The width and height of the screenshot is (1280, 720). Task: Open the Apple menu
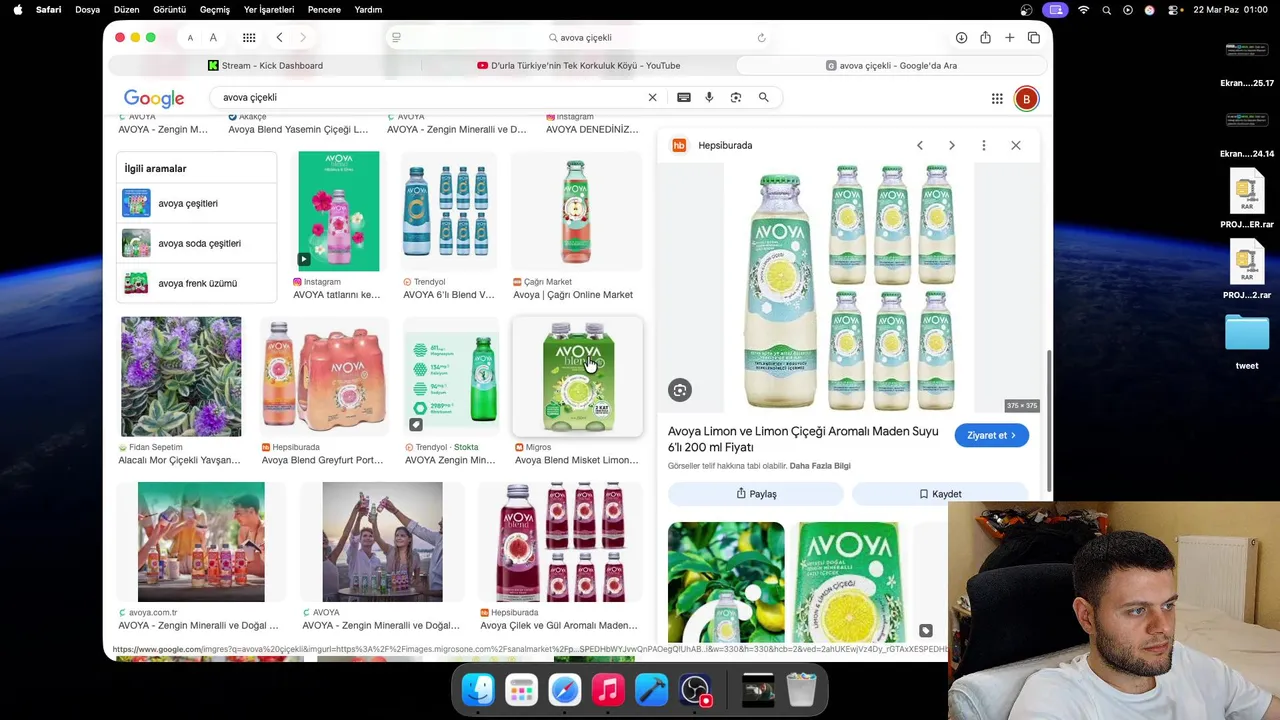(17, 10)
